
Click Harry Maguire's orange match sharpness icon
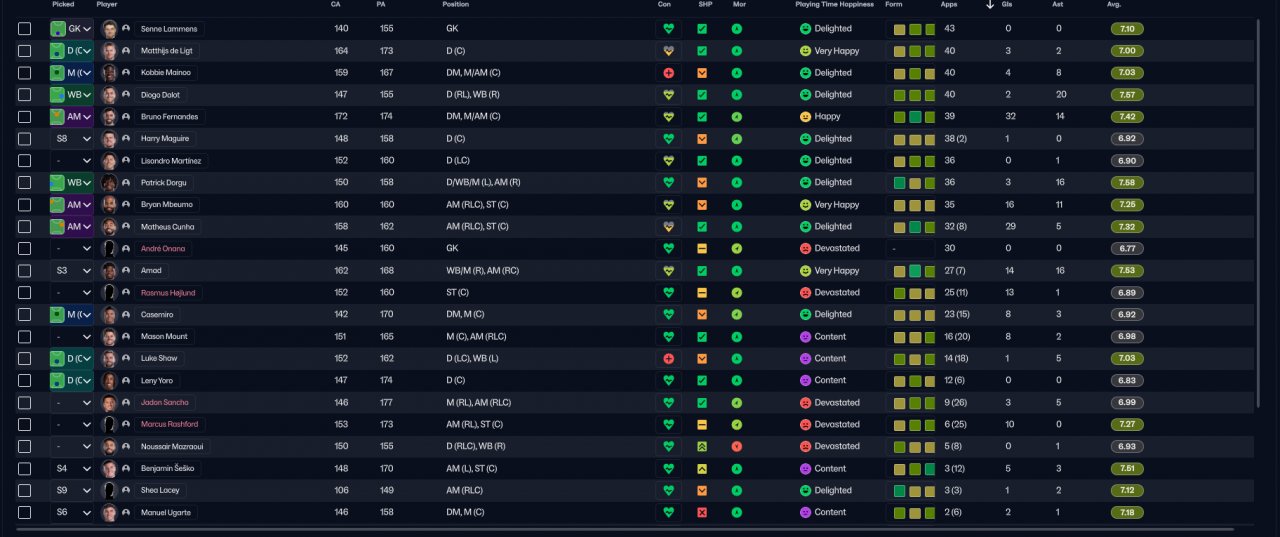[x=702, y=139]
